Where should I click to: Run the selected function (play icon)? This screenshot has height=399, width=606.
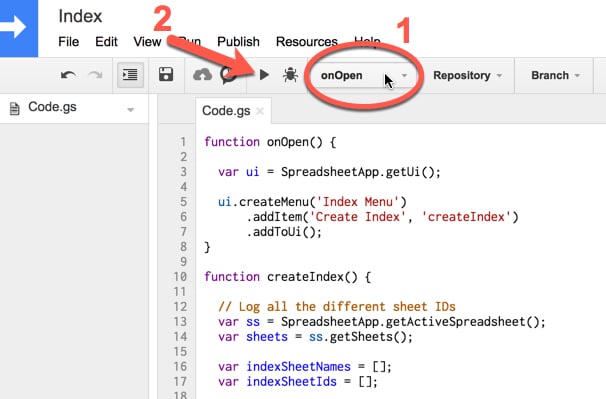tap(264, 75)
